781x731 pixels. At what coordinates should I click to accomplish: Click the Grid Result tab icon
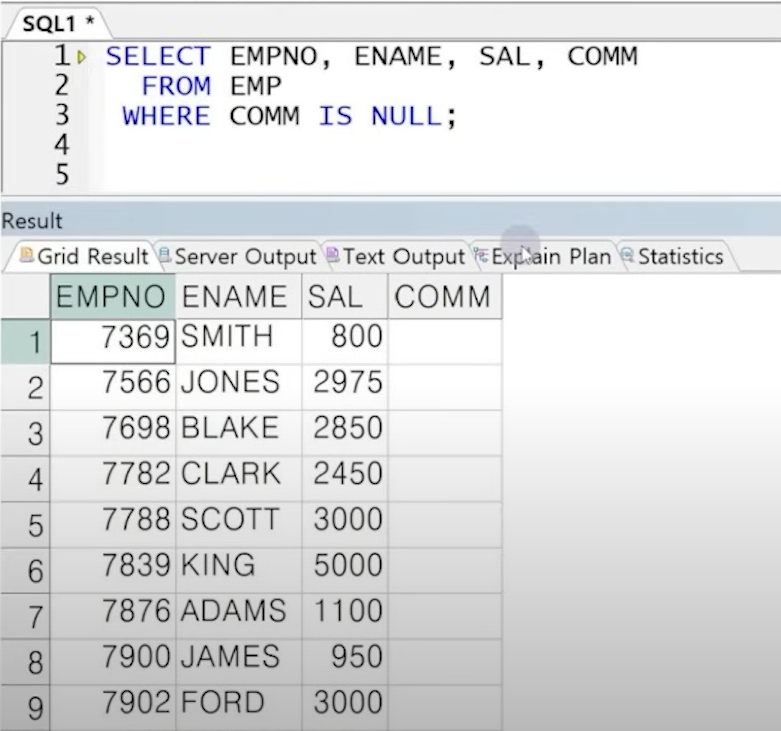[27, 255]
